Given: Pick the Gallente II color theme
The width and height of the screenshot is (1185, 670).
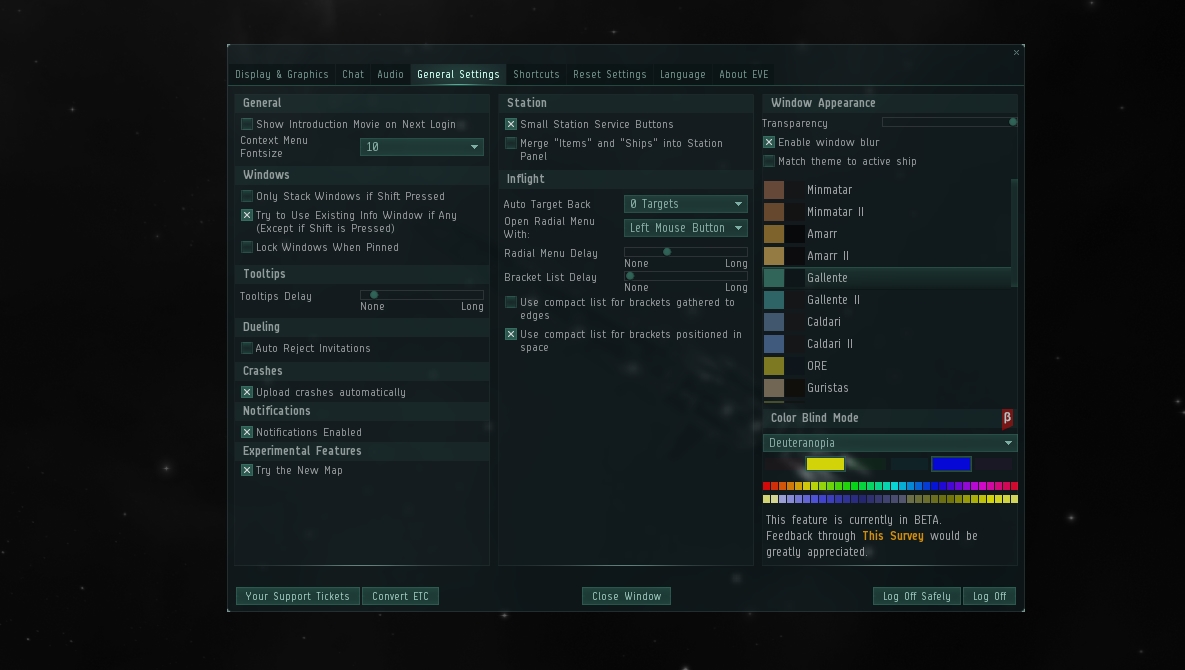Looking at the screenshot, I should tap(886, 300).
